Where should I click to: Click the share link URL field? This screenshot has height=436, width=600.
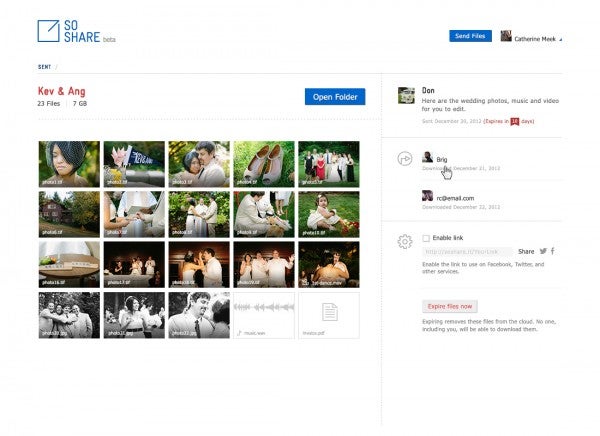pyautogui.click(x=467, y=252)
